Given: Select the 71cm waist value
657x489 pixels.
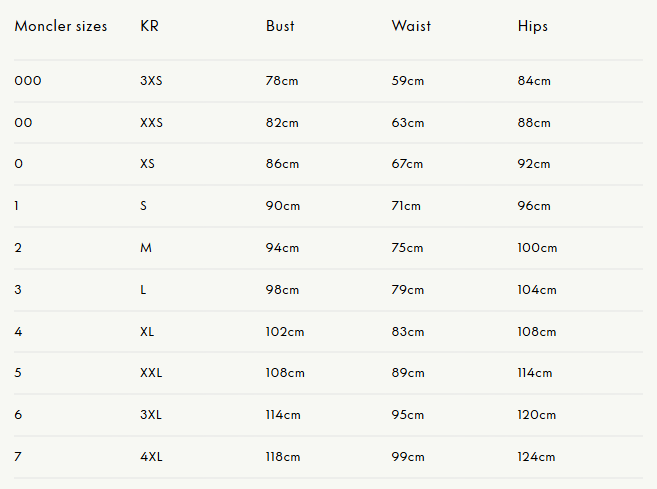Looking at the screenshot, I should point(406,206).
